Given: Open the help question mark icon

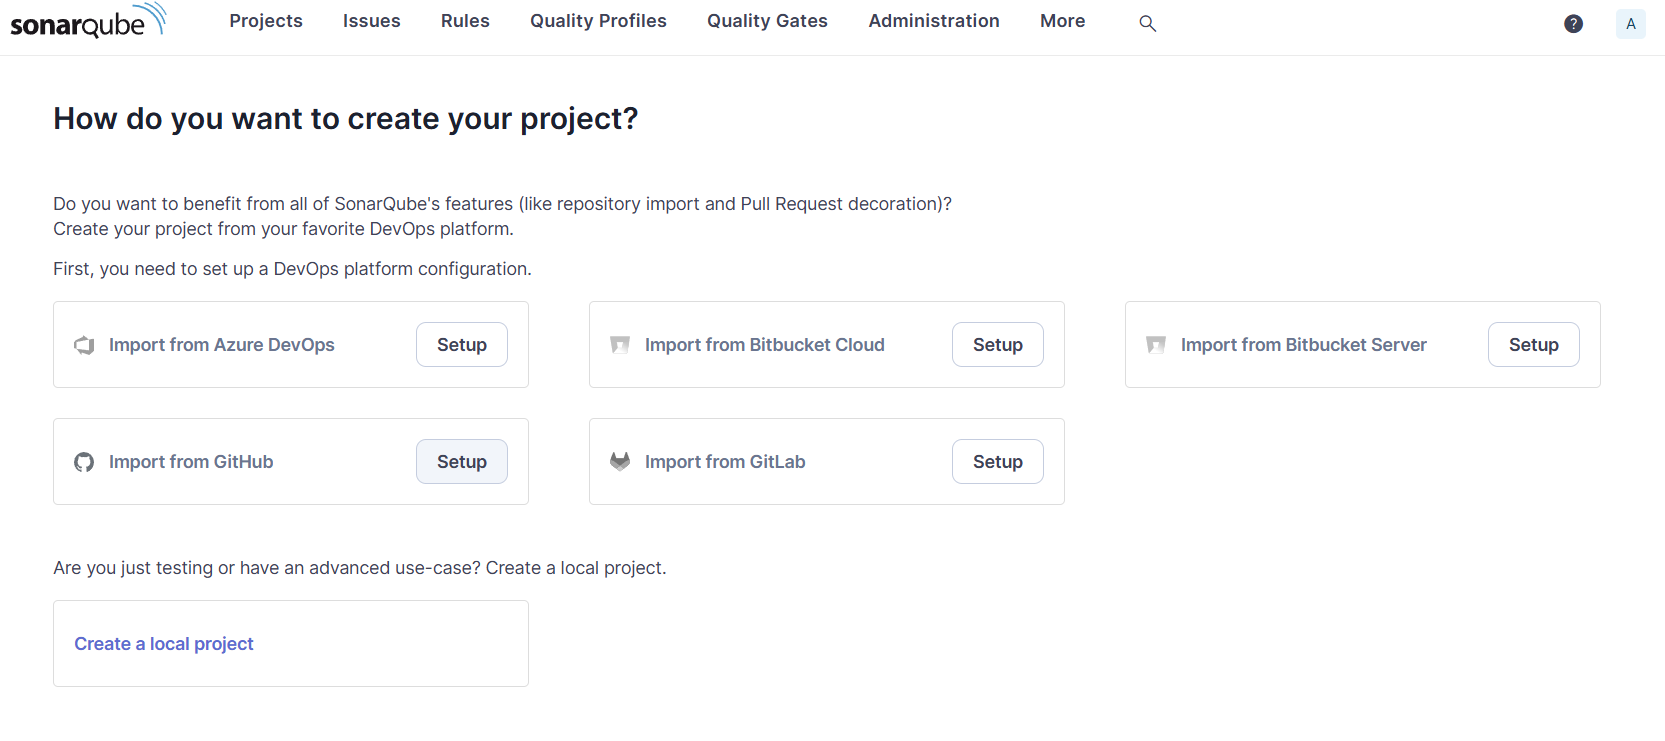Looking at the screenshot, I should point(1573,23).
